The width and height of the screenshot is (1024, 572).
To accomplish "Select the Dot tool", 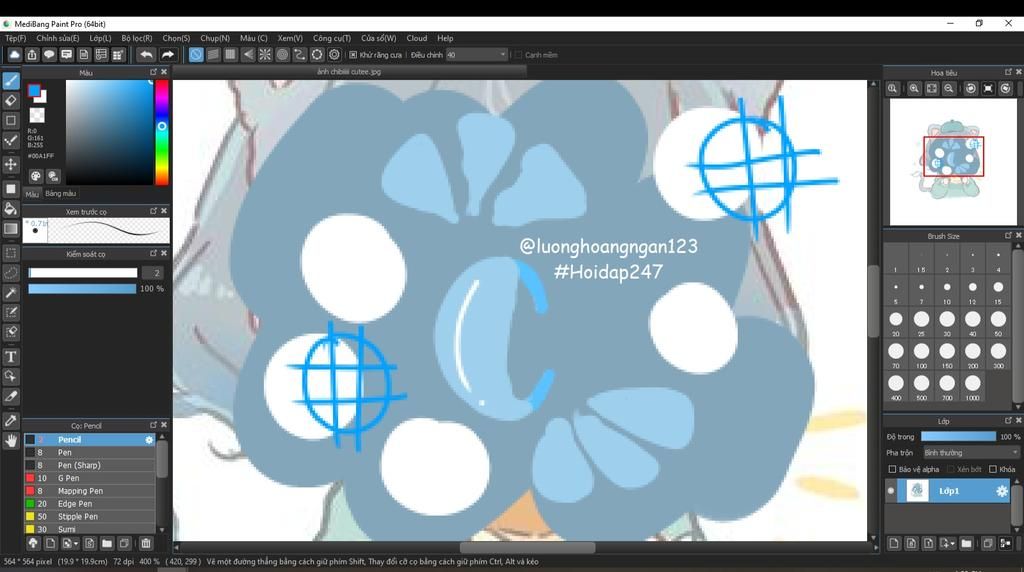I will [11, 140].
